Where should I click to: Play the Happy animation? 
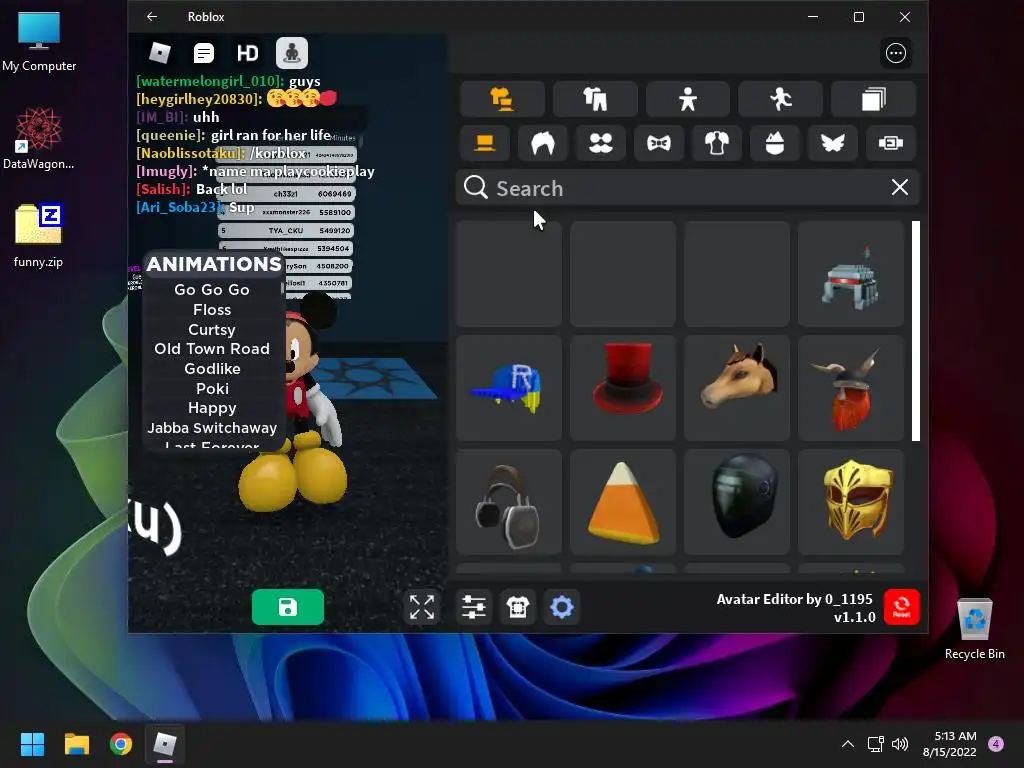coord(212,408)
